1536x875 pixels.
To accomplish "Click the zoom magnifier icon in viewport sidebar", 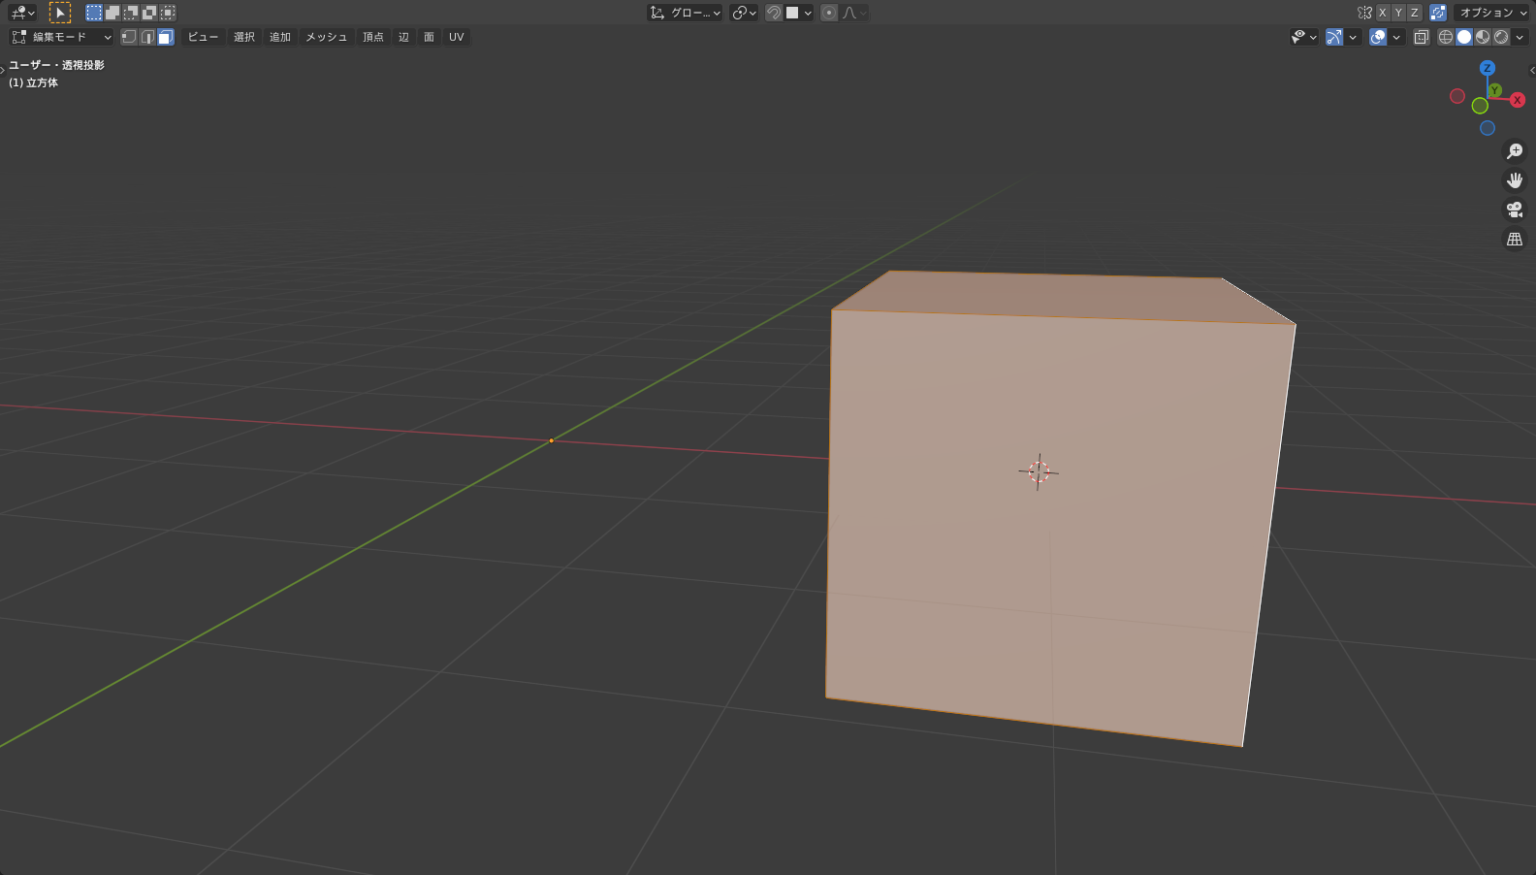I will (1514, 151).
